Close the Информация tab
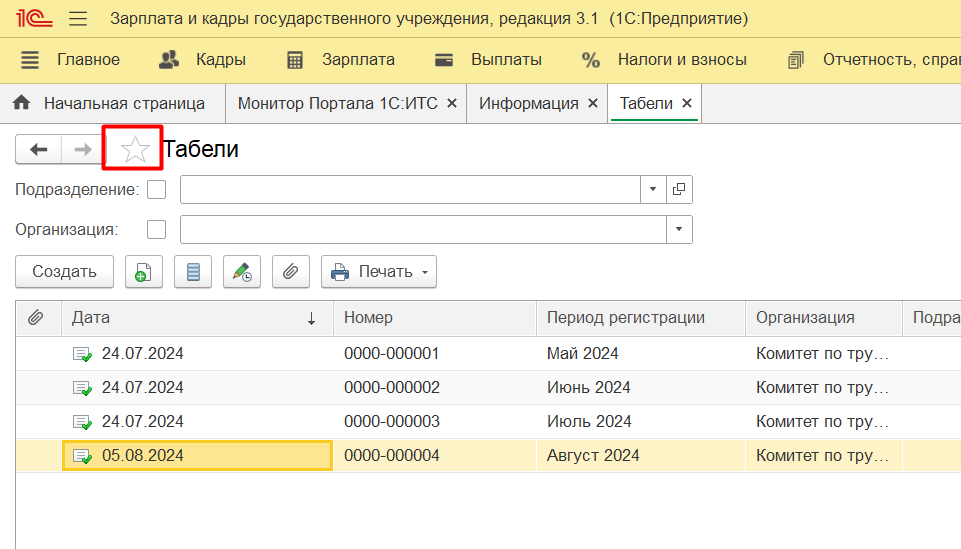The height and width of the screenshot is (549, 961). pos(593,104)
